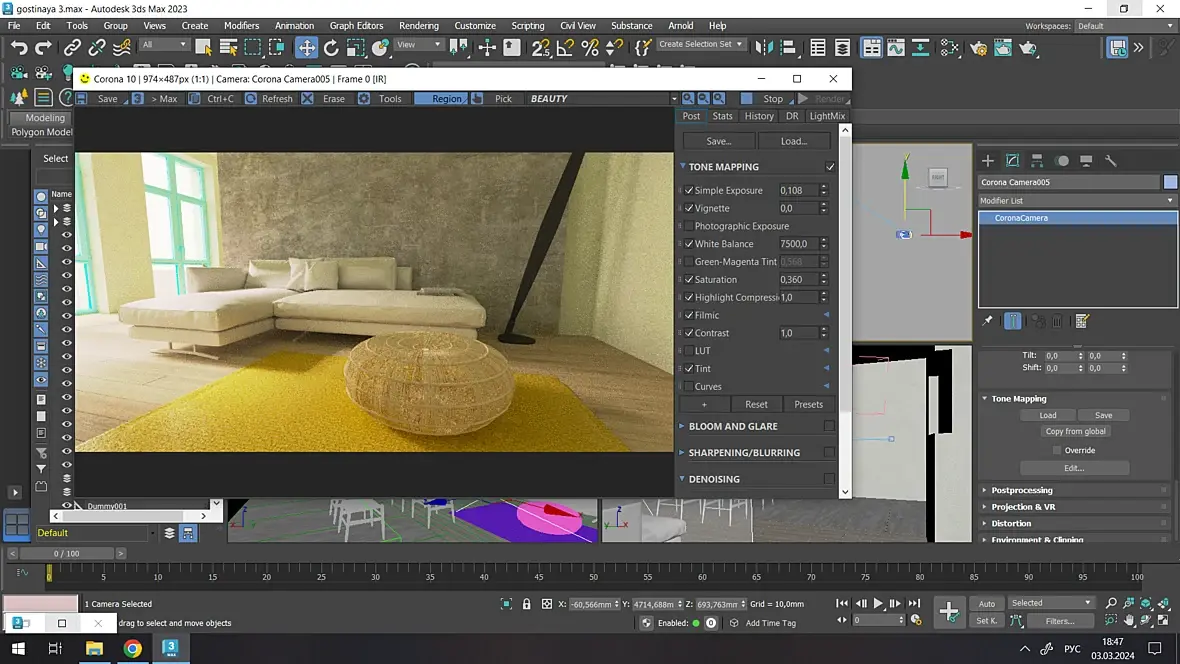This screenshot has height=664, width=1180.
Task: Switch to the LightMix tab
Action: click(x=827, y=116)
